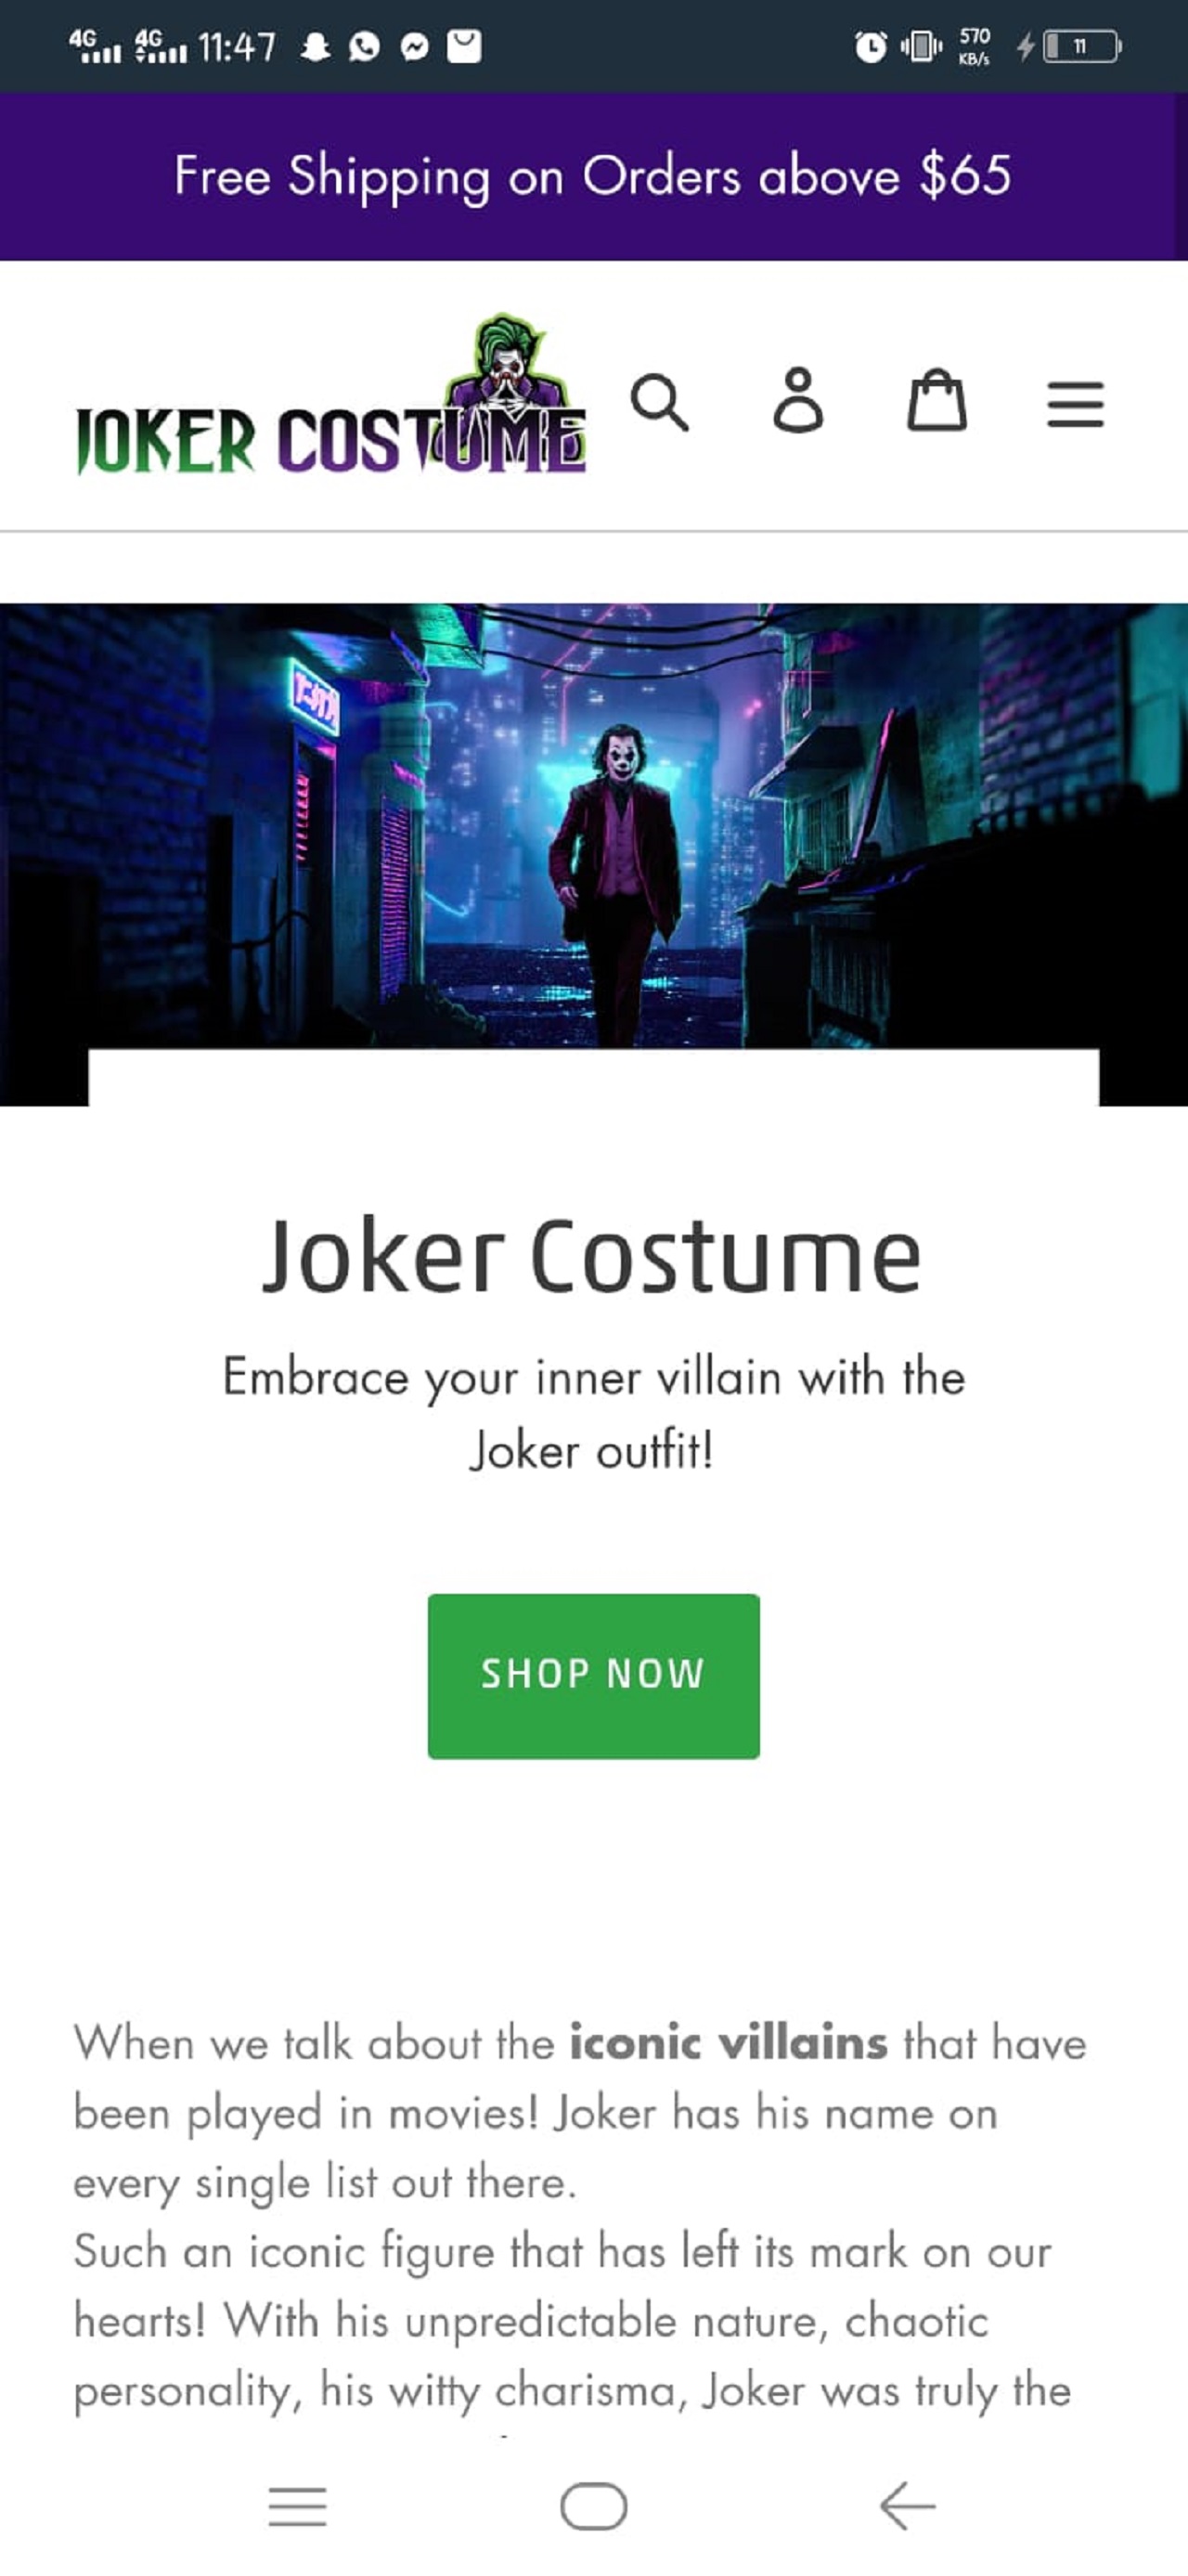
Task: Tap the battery indicator
Action: 1082,46
